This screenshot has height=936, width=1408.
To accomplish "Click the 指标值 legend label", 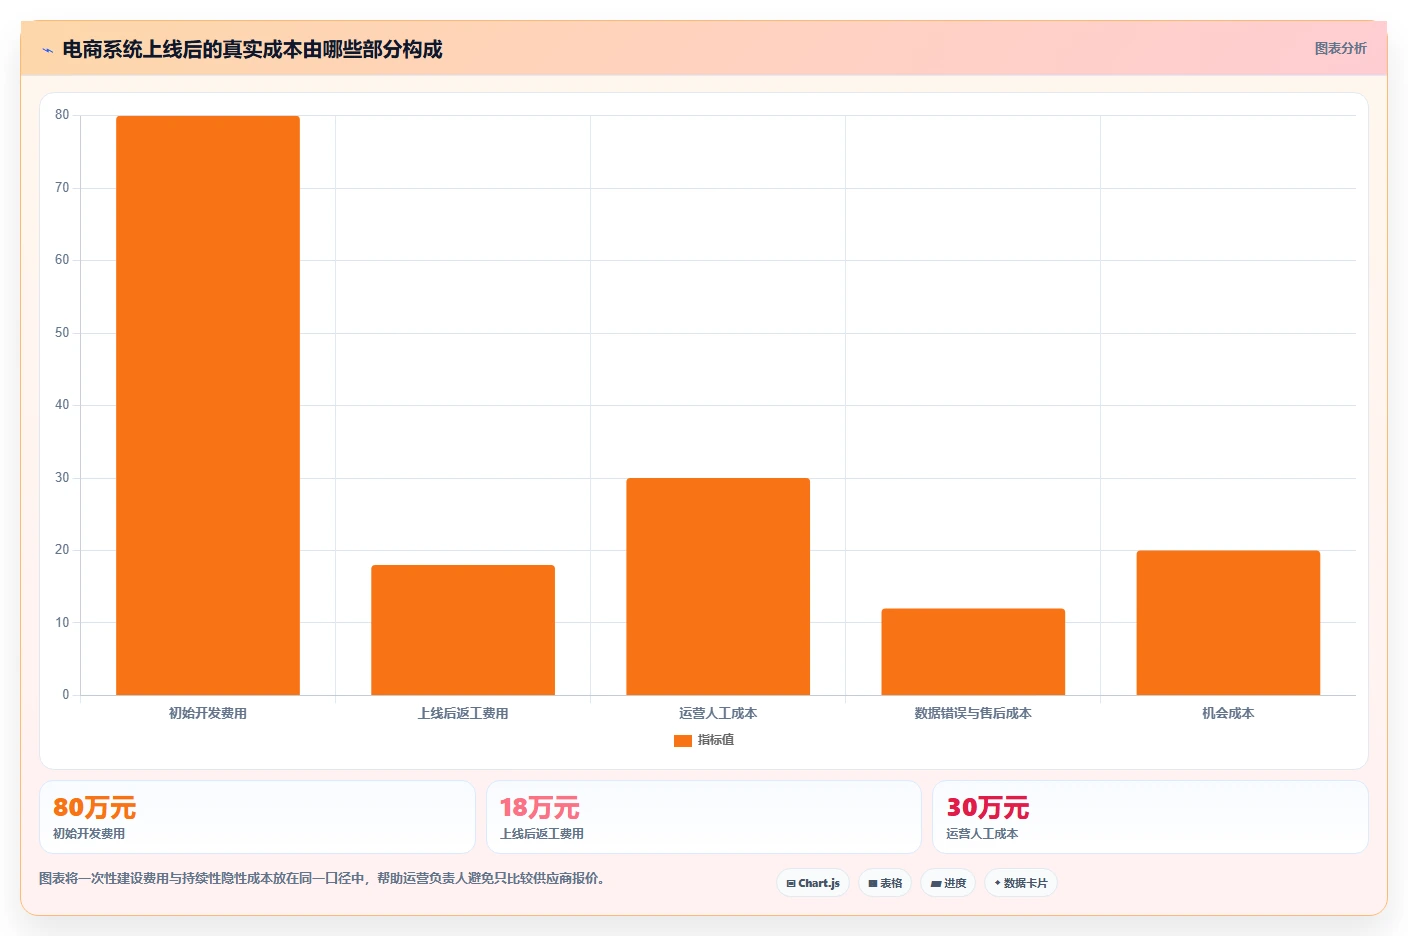I will (716, 740).
